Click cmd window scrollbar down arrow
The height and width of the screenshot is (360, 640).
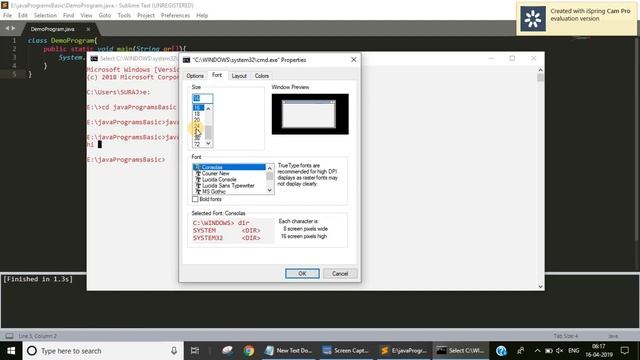540,287
